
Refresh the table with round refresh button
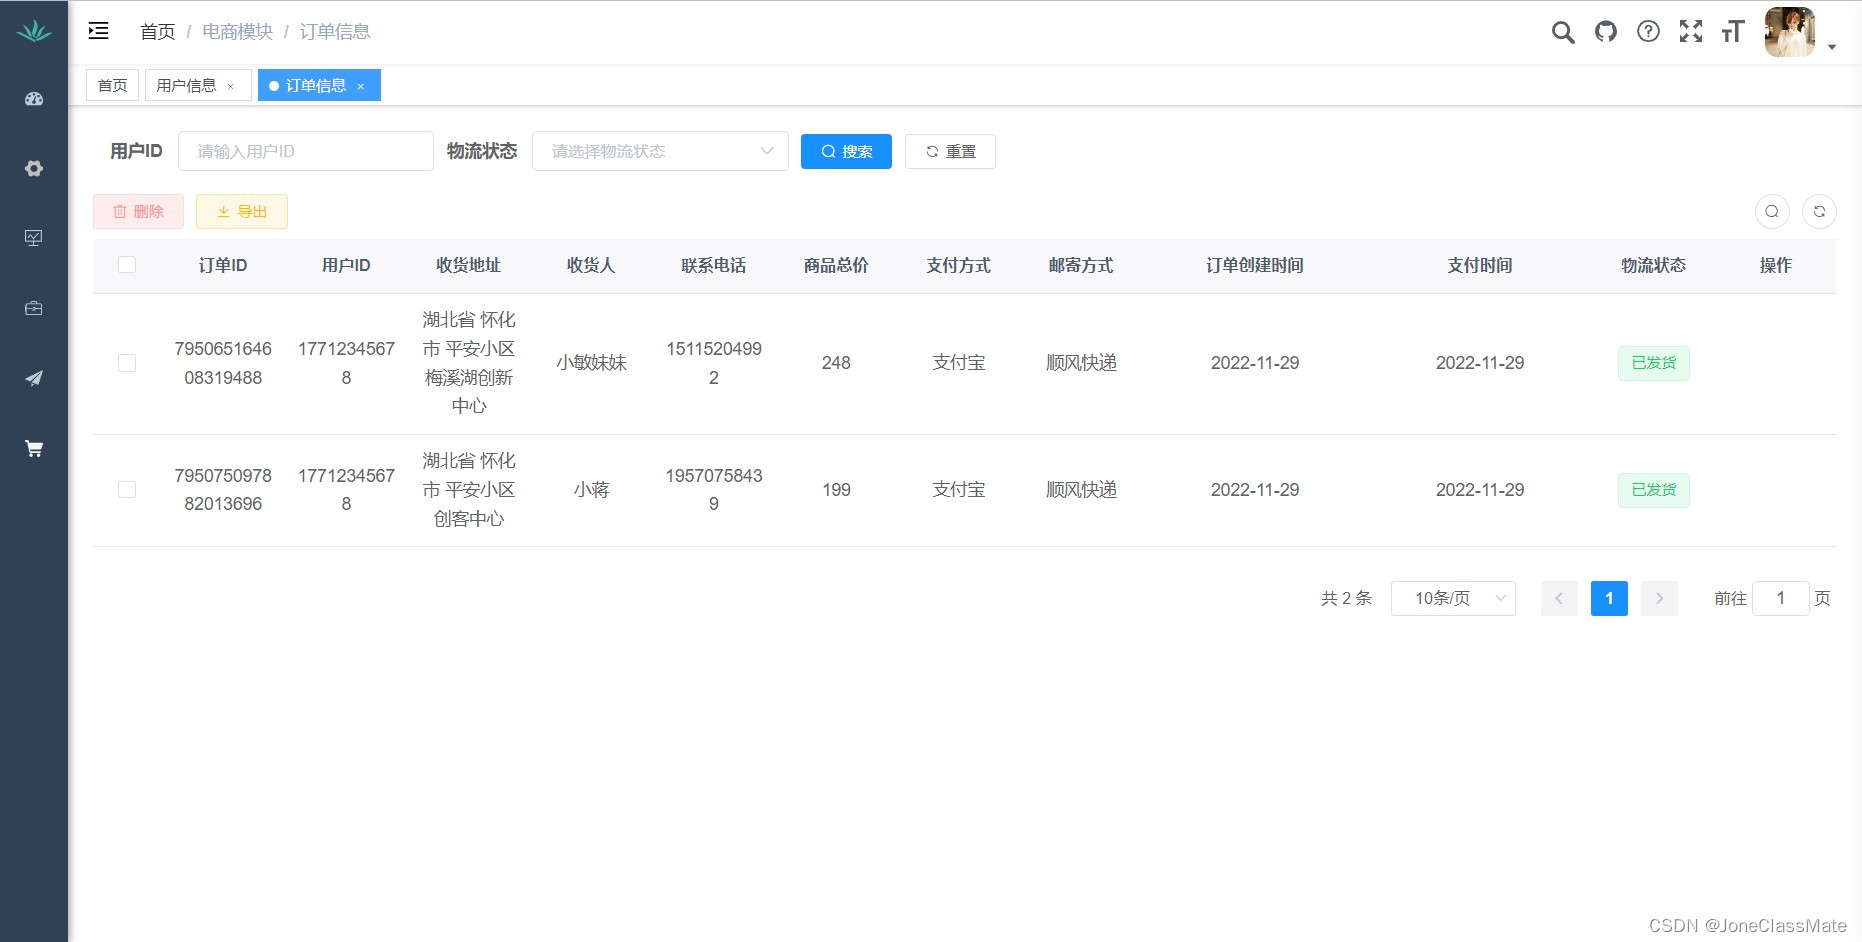pos(1819,211)
